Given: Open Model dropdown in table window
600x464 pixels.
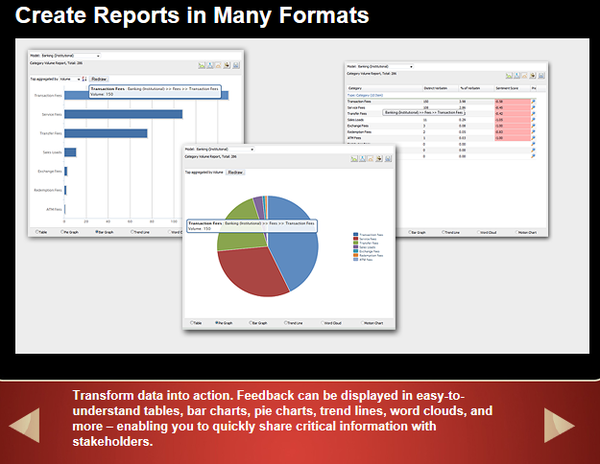Looking at the screenshot, I should pyautogui.click(x=385, y=67).
